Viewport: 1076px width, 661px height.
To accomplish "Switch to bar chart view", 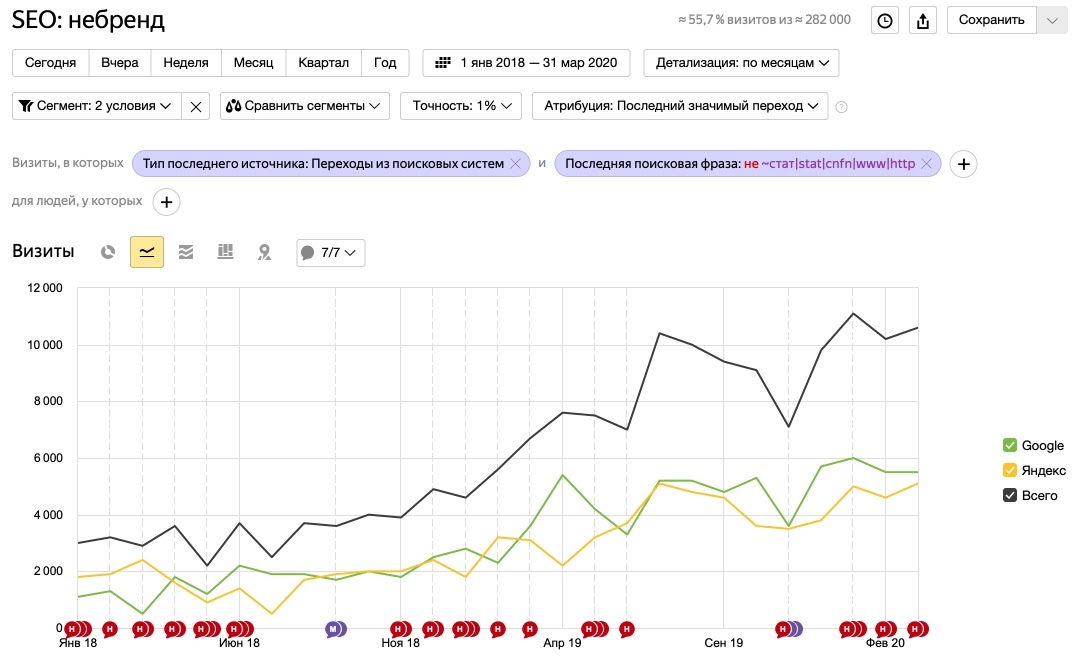I will tap(225, 253).
